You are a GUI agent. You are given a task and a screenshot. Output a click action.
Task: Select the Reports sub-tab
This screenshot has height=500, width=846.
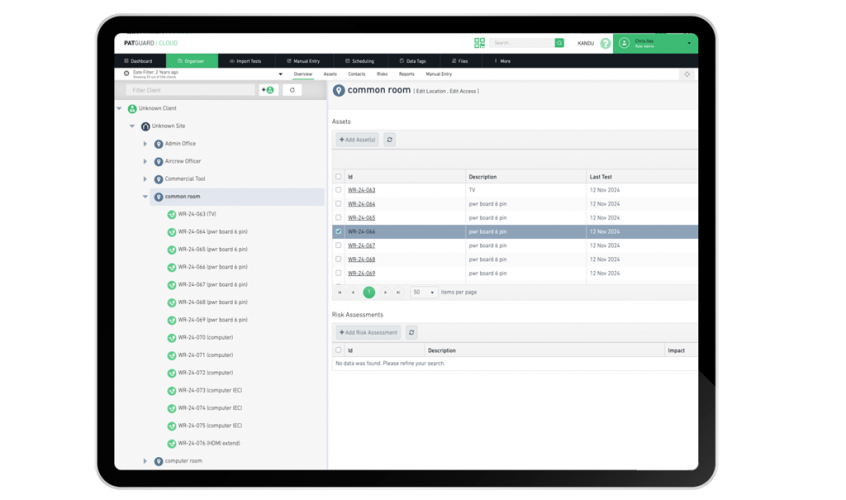[407, 74]
